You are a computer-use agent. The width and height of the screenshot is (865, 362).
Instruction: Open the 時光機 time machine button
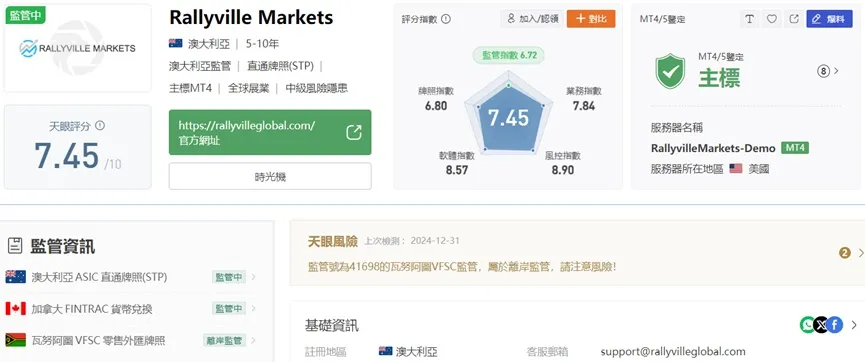pos(270,177)
